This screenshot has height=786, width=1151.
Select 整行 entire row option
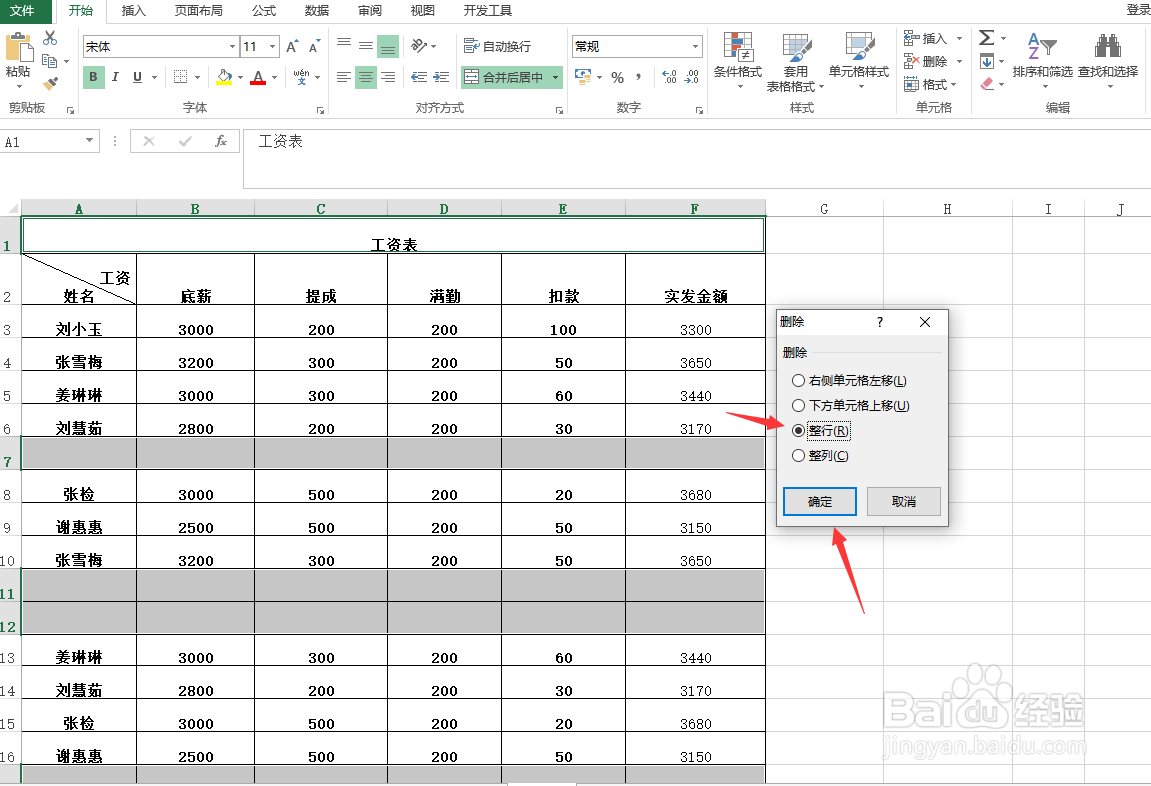pos(820,431)
